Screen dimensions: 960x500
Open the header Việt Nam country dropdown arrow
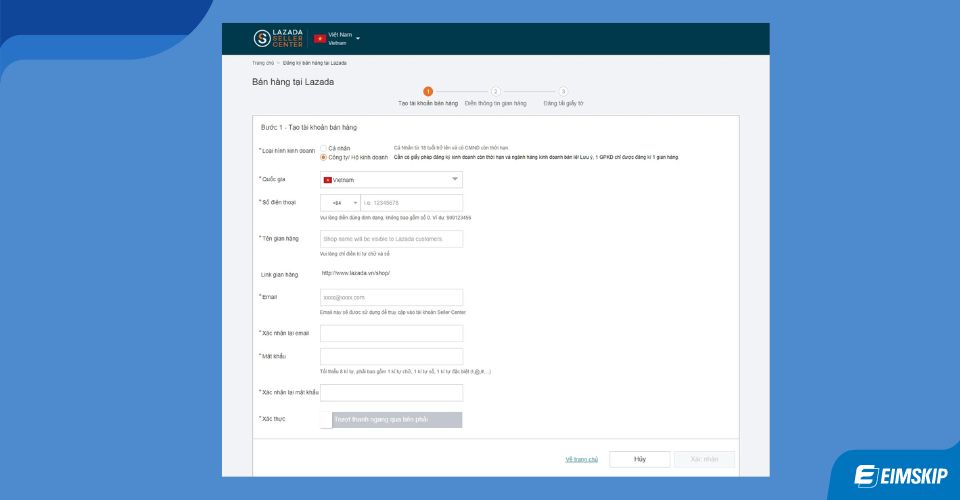point(358,39)
